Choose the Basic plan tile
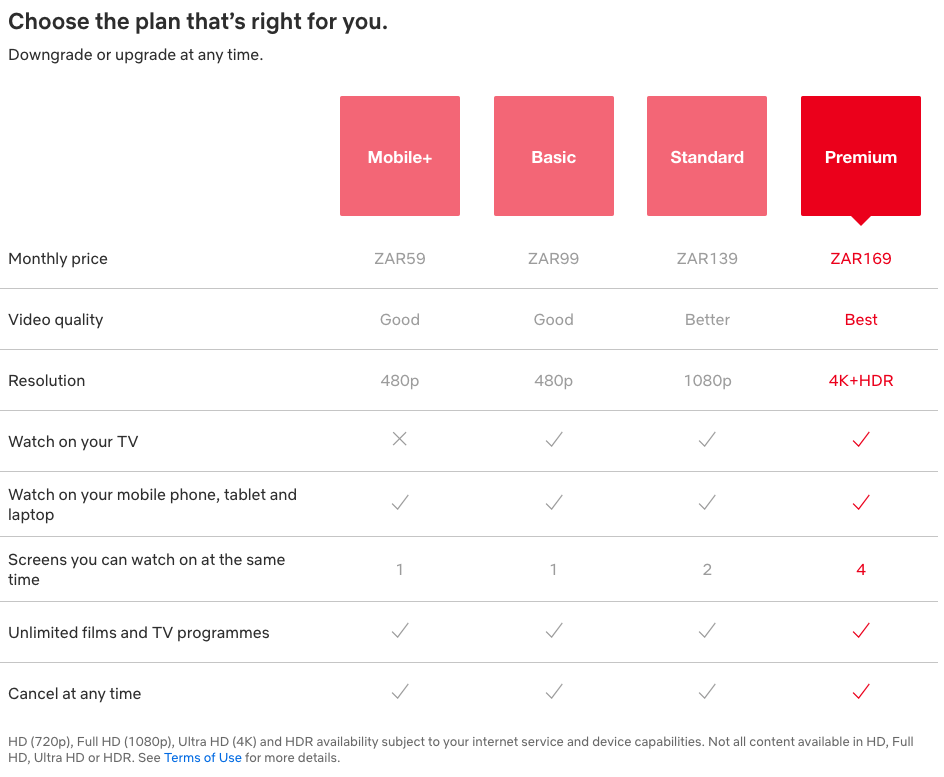 point(553,156)
